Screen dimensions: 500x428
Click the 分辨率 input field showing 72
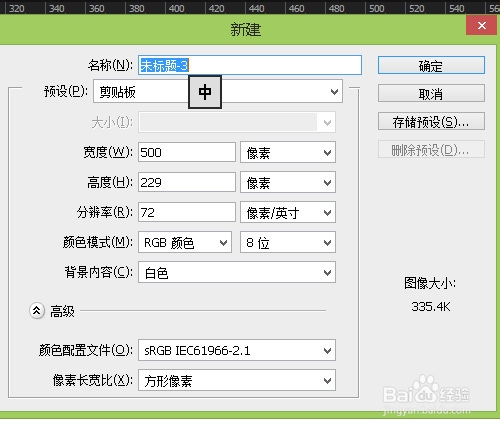187,212
